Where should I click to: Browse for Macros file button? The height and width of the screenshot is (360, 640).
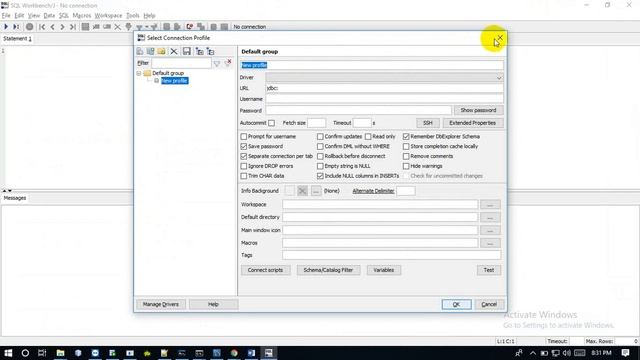point(490,243)
